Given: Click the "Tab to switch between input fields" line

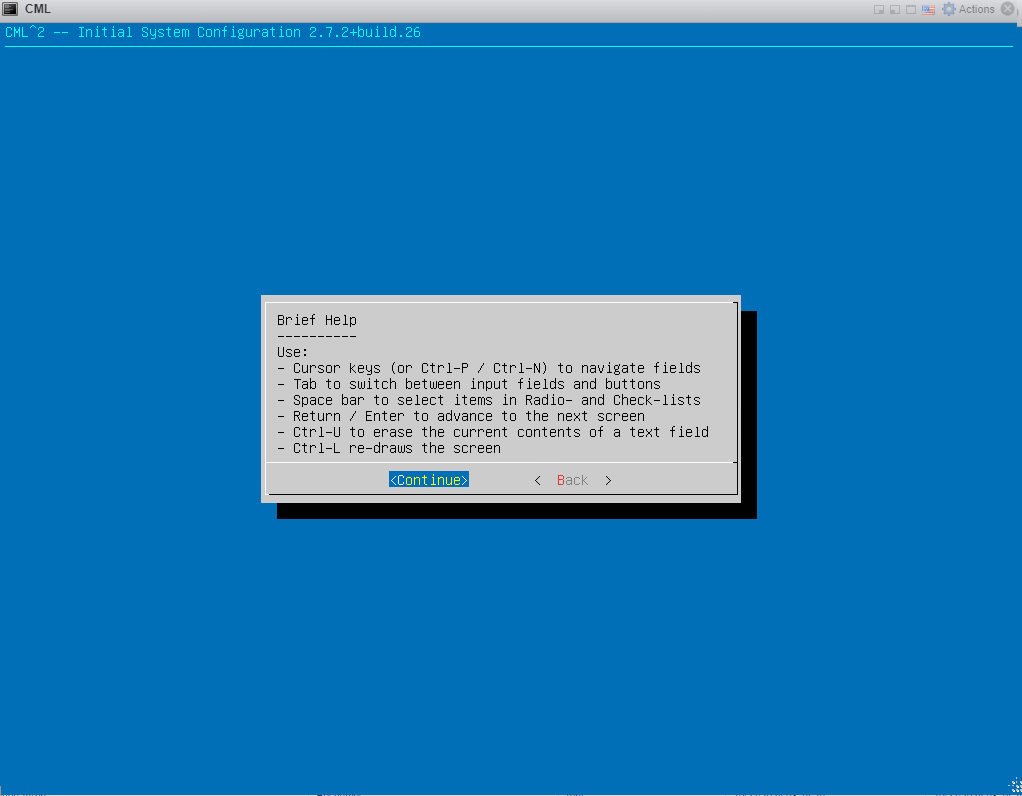Looking at the screenshot, I should pyautogui.click(x=469, y=384).
